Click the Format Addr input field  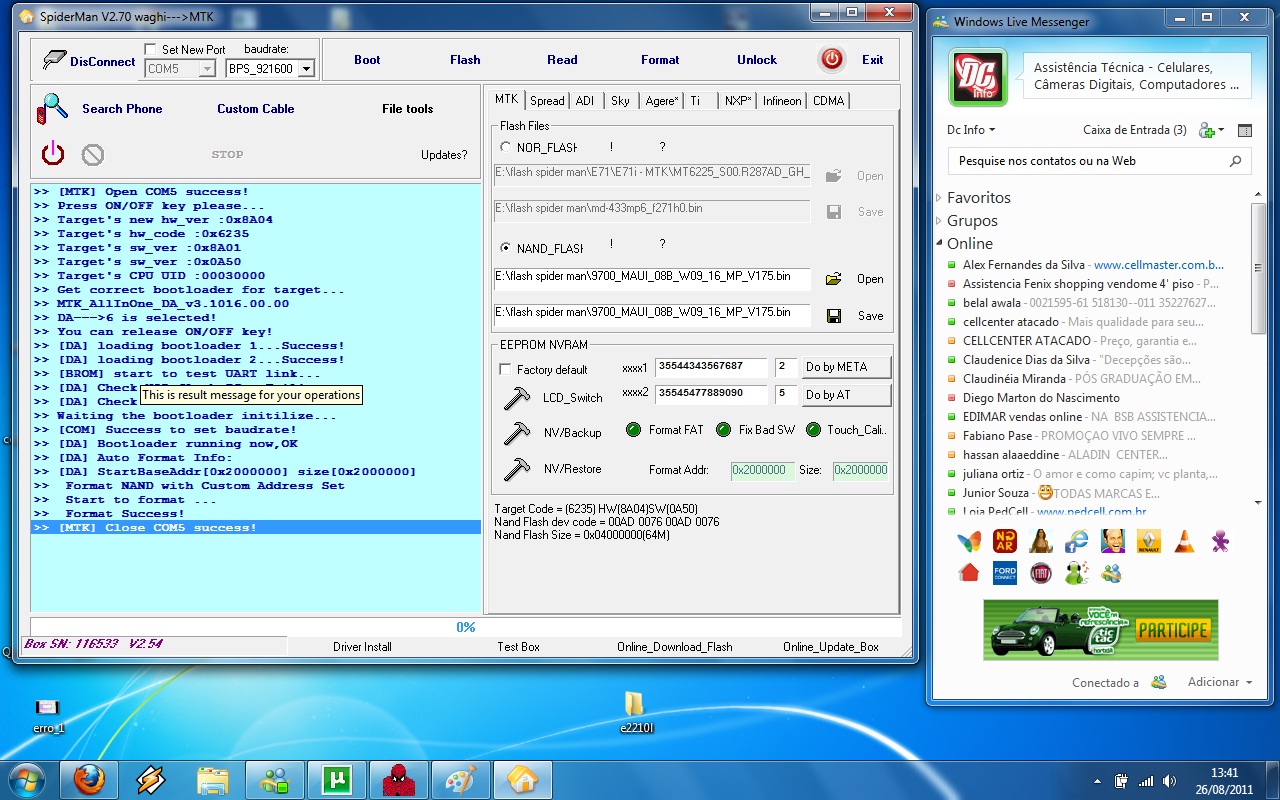click(x=762, y=469)
